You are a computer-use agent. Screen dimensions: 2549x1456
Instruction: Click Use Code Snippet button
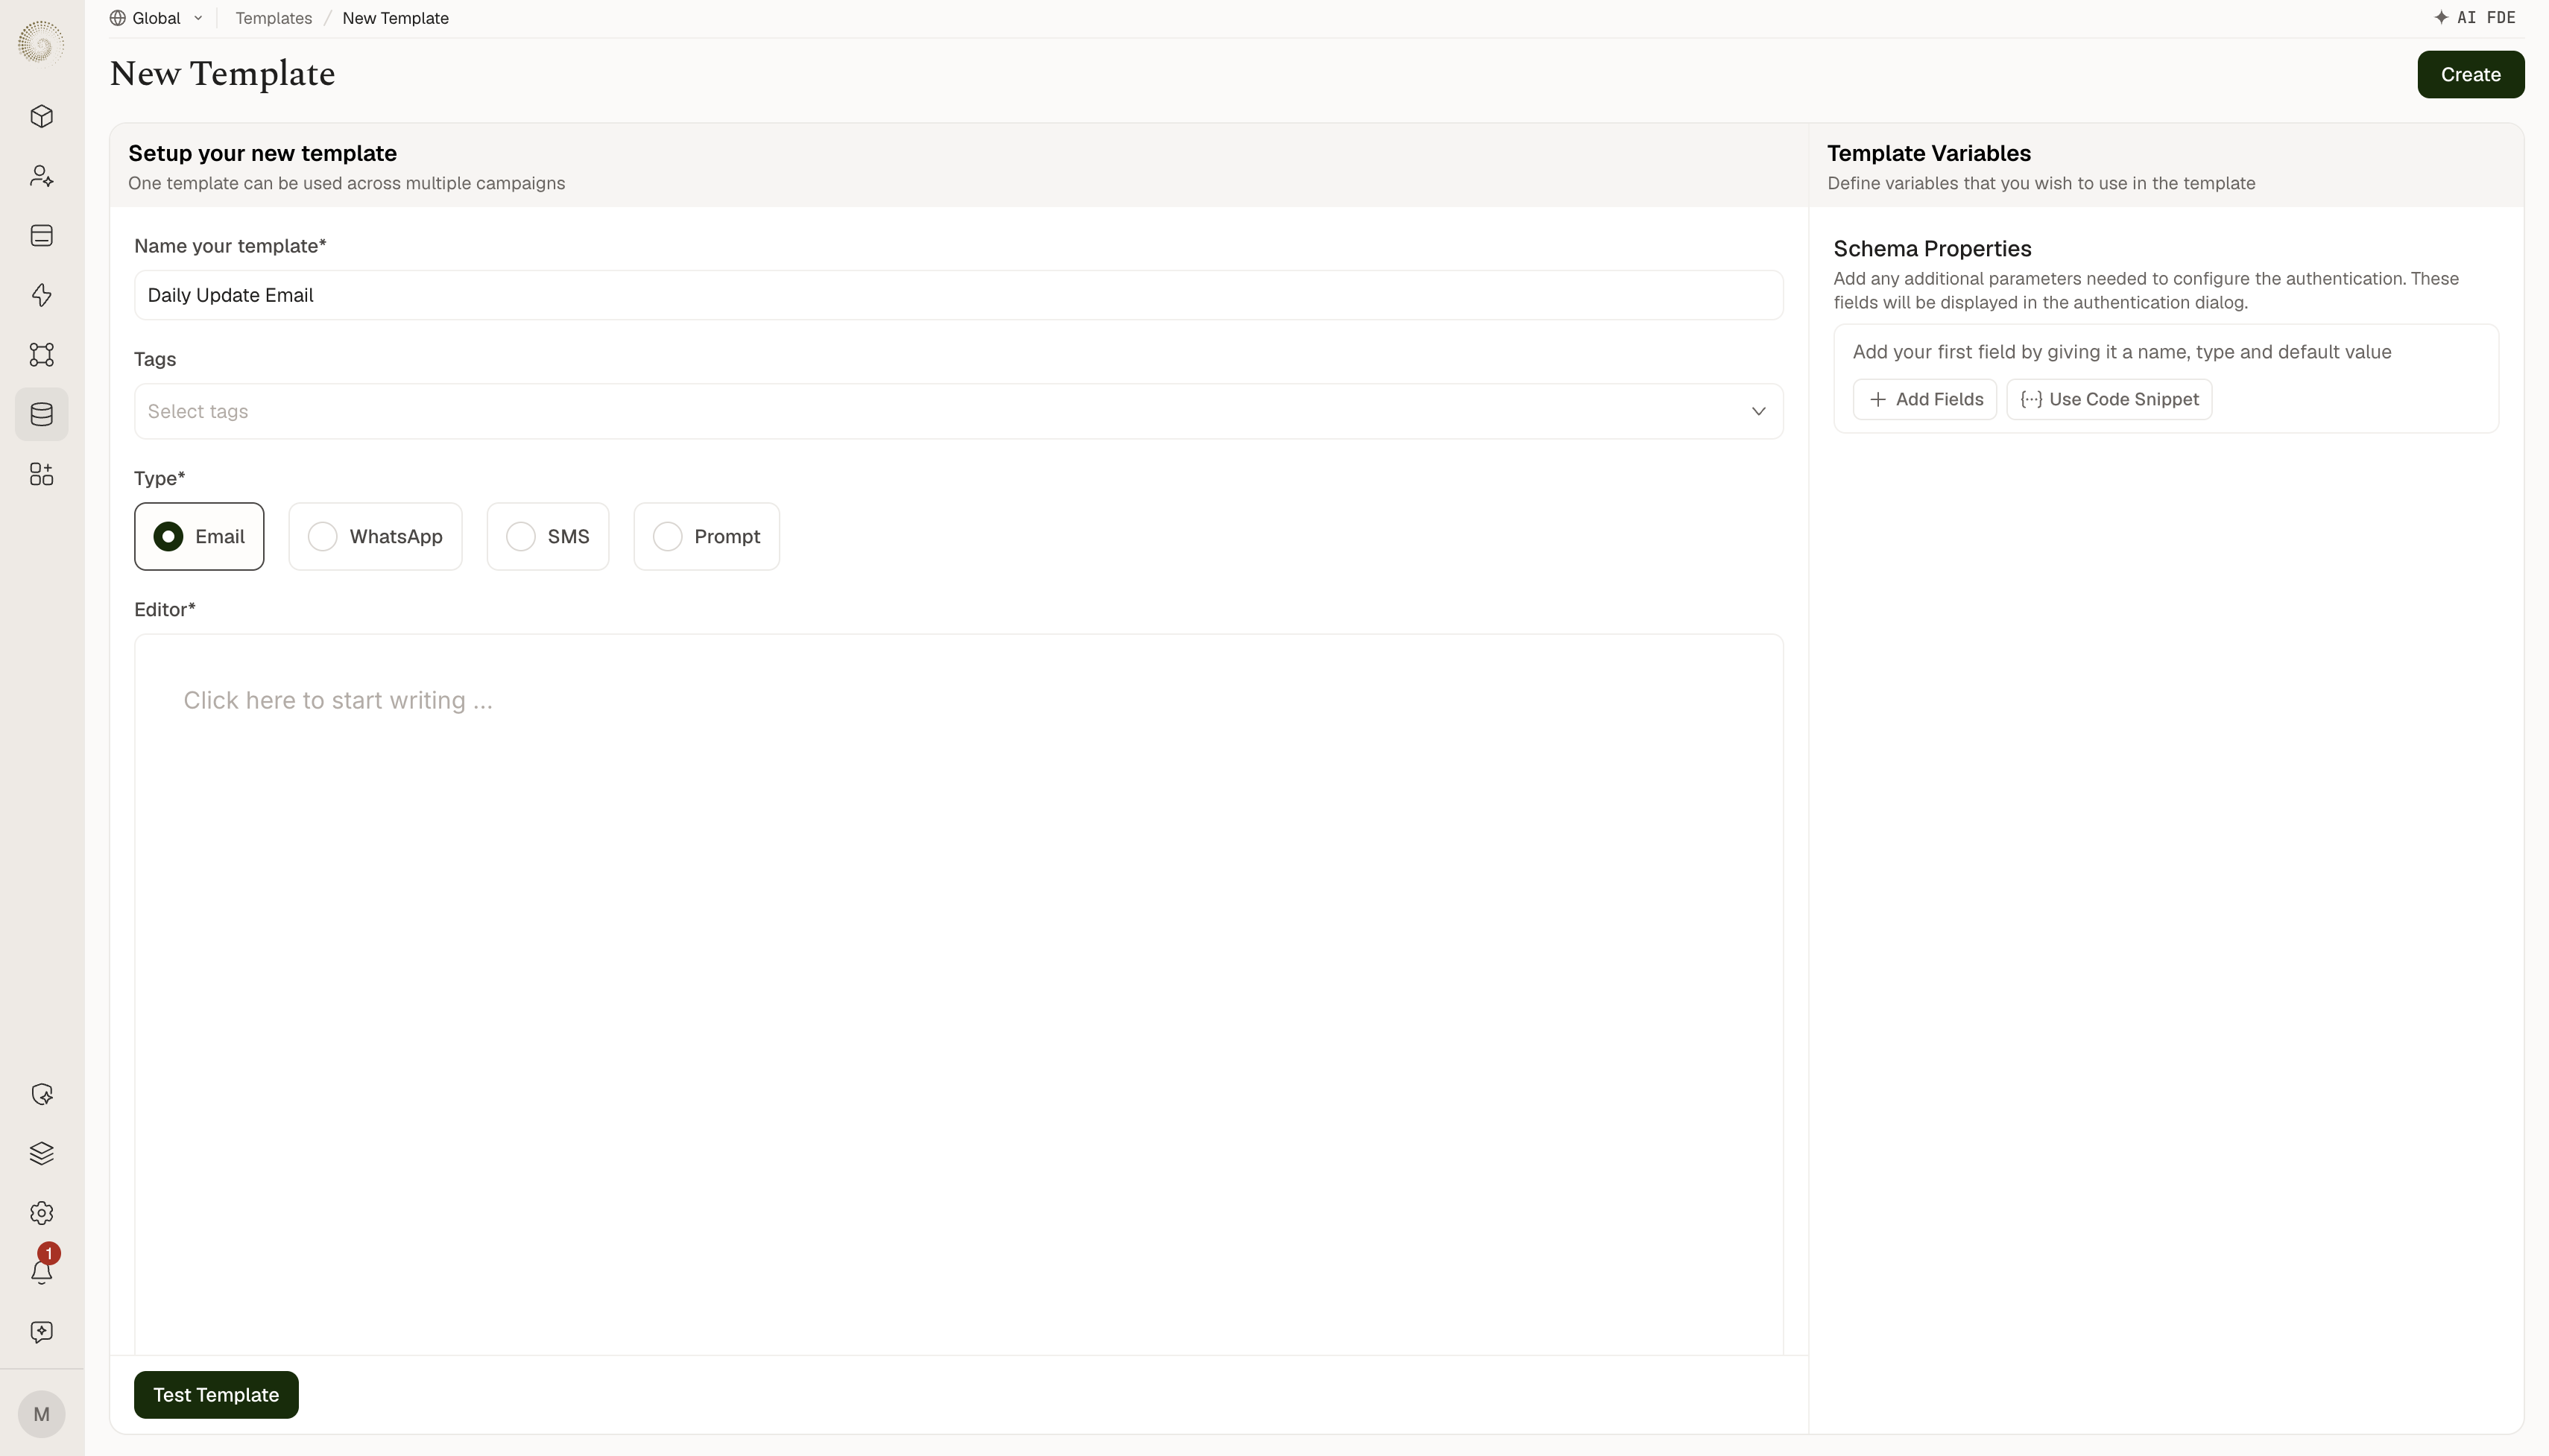pos(2109,399)
